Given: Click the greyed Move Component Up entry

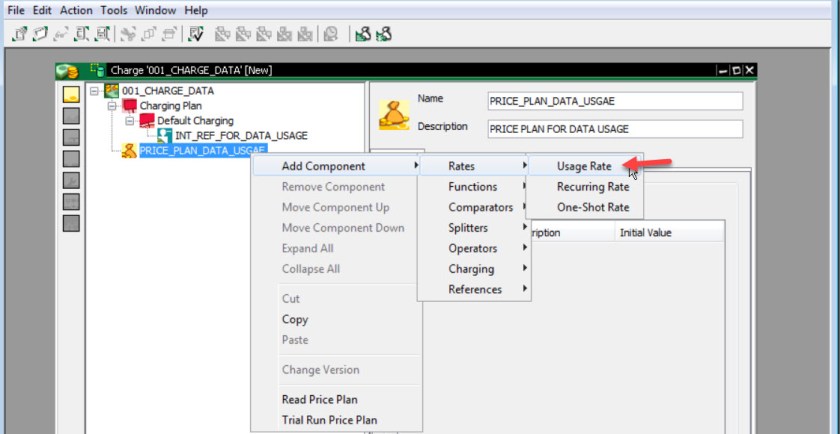Looking at the screenshot, I should point(336,207).
